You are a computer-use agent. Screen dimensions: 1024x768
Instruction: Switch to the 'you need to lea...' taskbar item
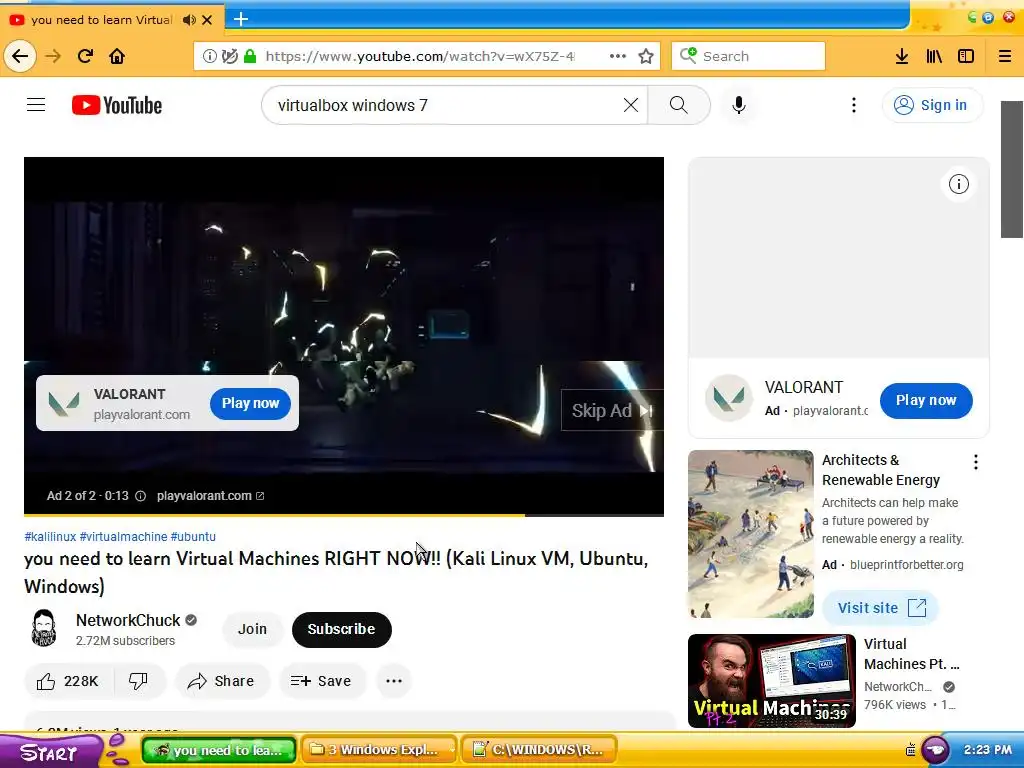coord(219,750)
